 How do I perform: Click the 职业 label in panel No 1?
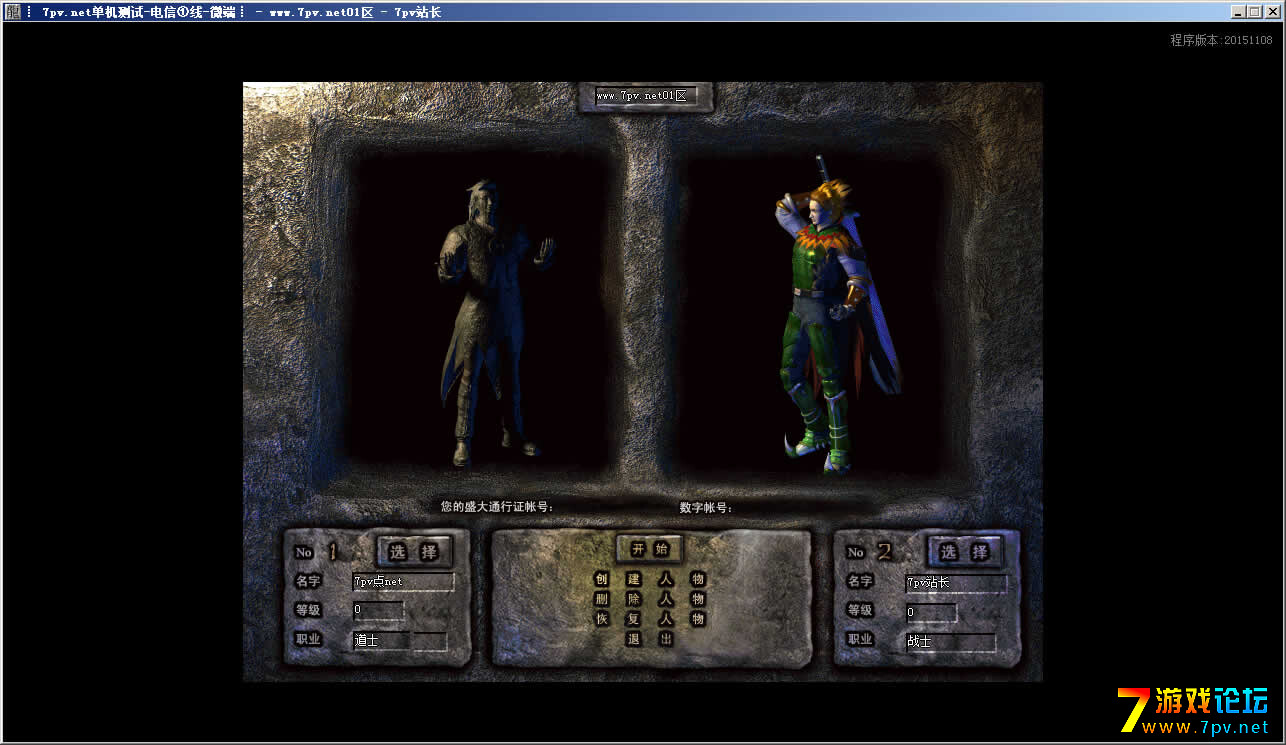pos(307,639)
